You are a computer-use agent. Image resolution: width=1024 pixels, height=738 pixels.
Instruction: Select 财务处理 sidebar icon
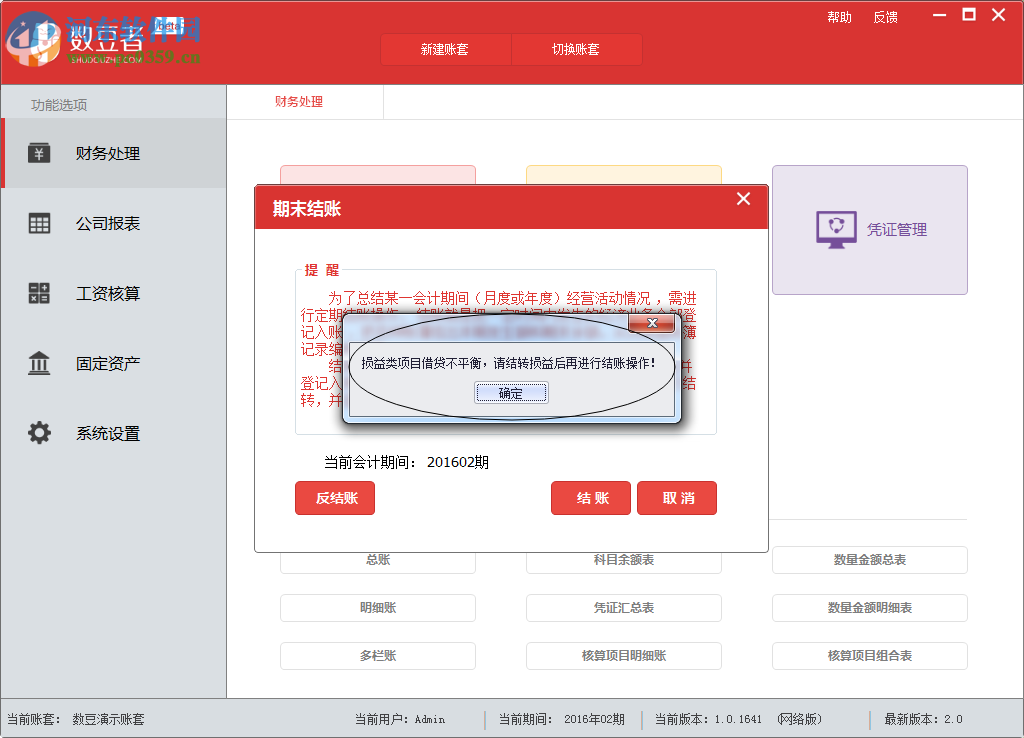click(x=38, y=153)
